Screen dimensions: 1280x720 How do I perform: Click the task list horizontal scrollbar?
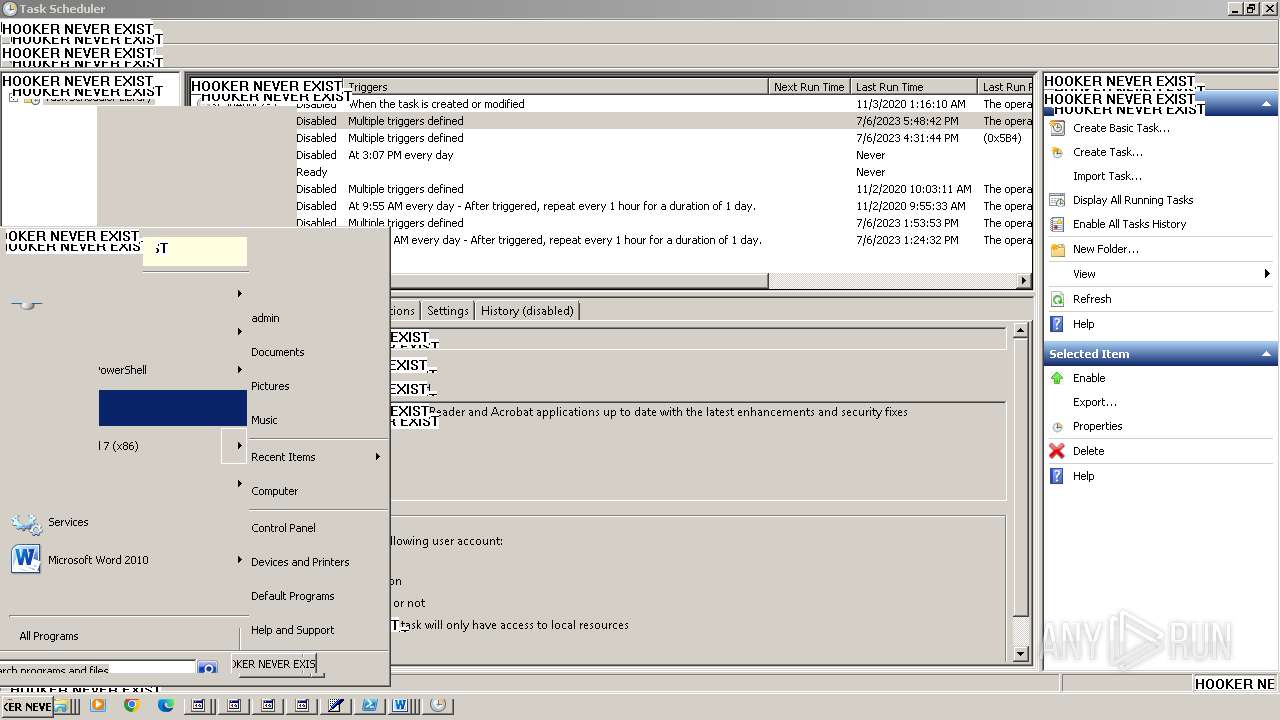coord(580,281)
